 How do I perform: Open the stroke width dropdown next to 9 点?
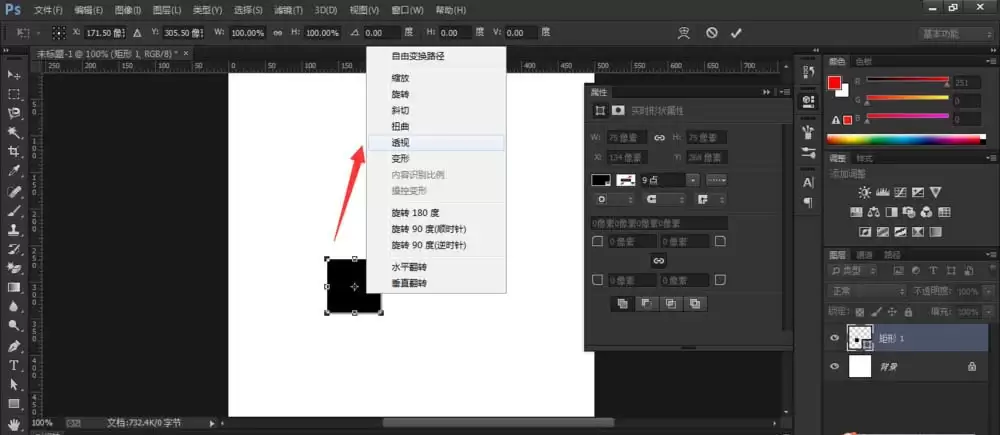693,181
